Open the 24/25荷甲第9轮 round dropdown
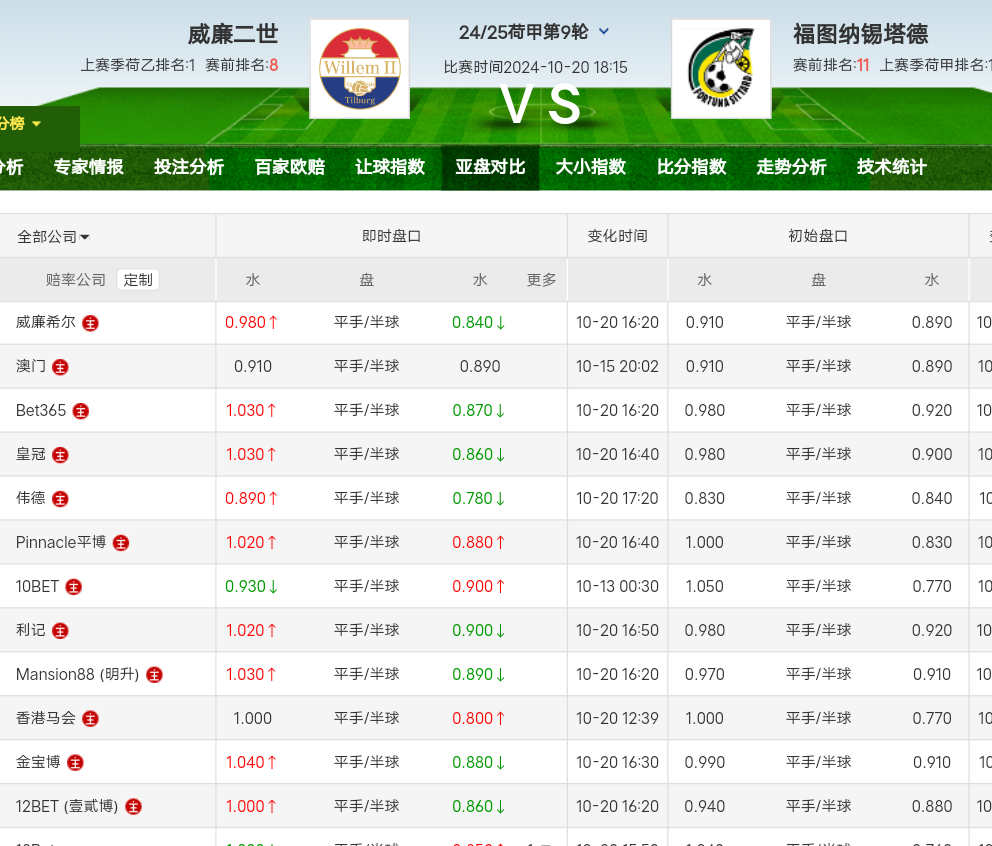 point(534,32)
